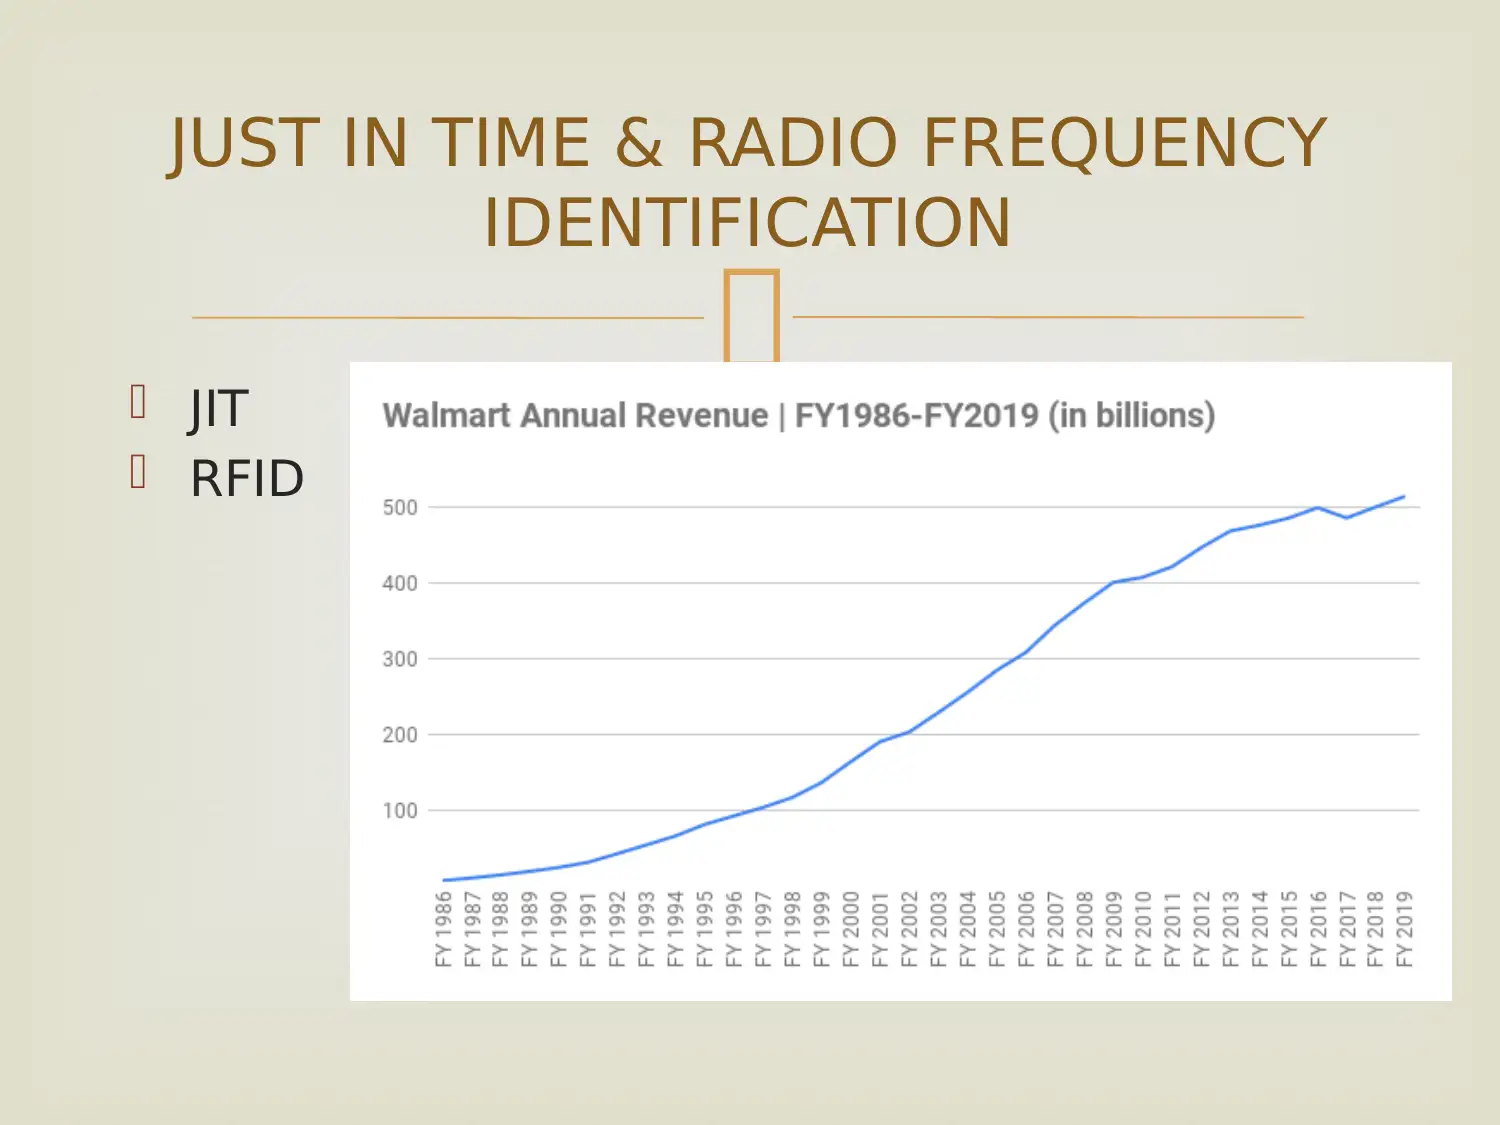Click the 'FY 2009' x-axis label
The image size is (1500, 1125).
coord(1113,929)
